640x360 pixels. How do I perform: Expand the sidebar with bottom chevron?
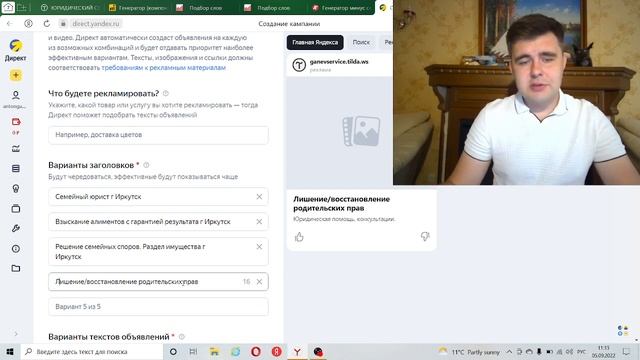click(x=16, y=334)
